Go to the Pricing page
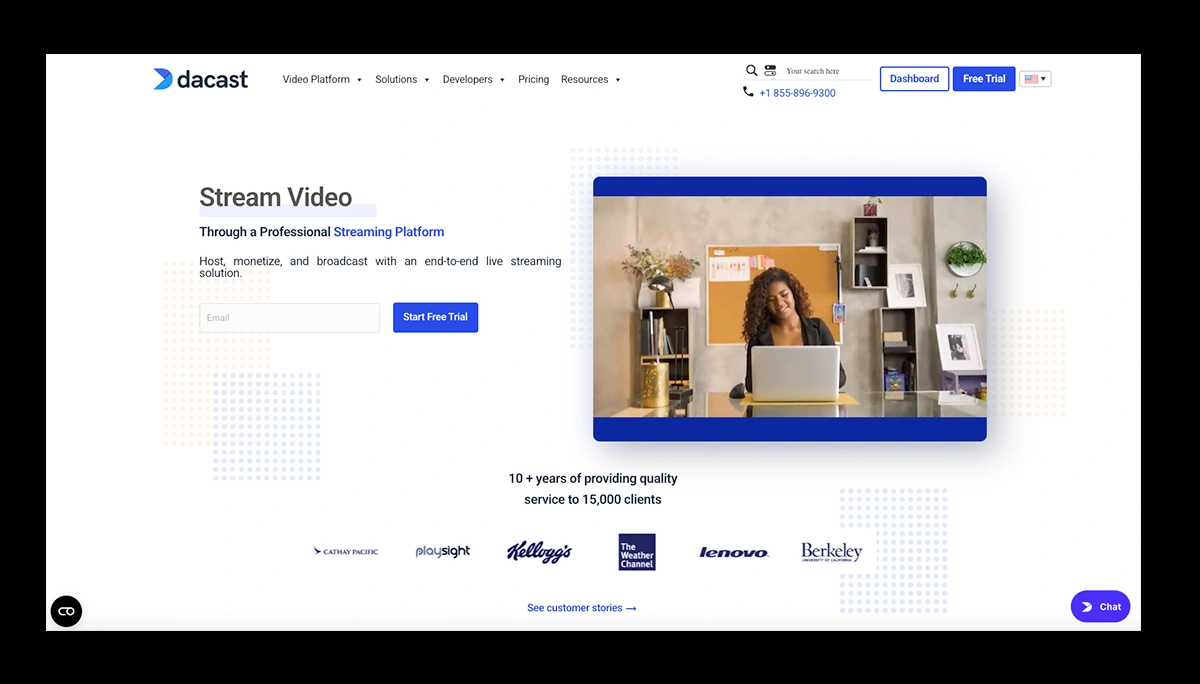The image size is (1200, 684). (533, 80)
